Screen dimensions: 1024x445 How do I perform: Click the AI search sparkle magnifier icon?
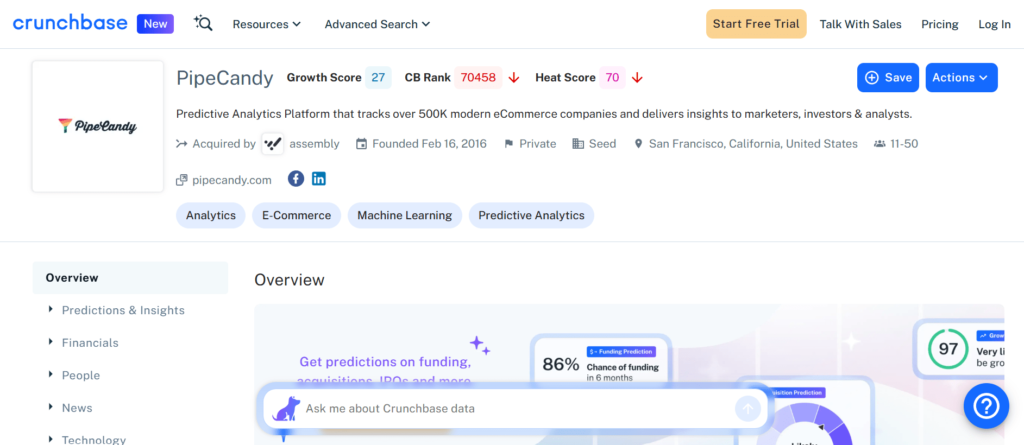204,24
